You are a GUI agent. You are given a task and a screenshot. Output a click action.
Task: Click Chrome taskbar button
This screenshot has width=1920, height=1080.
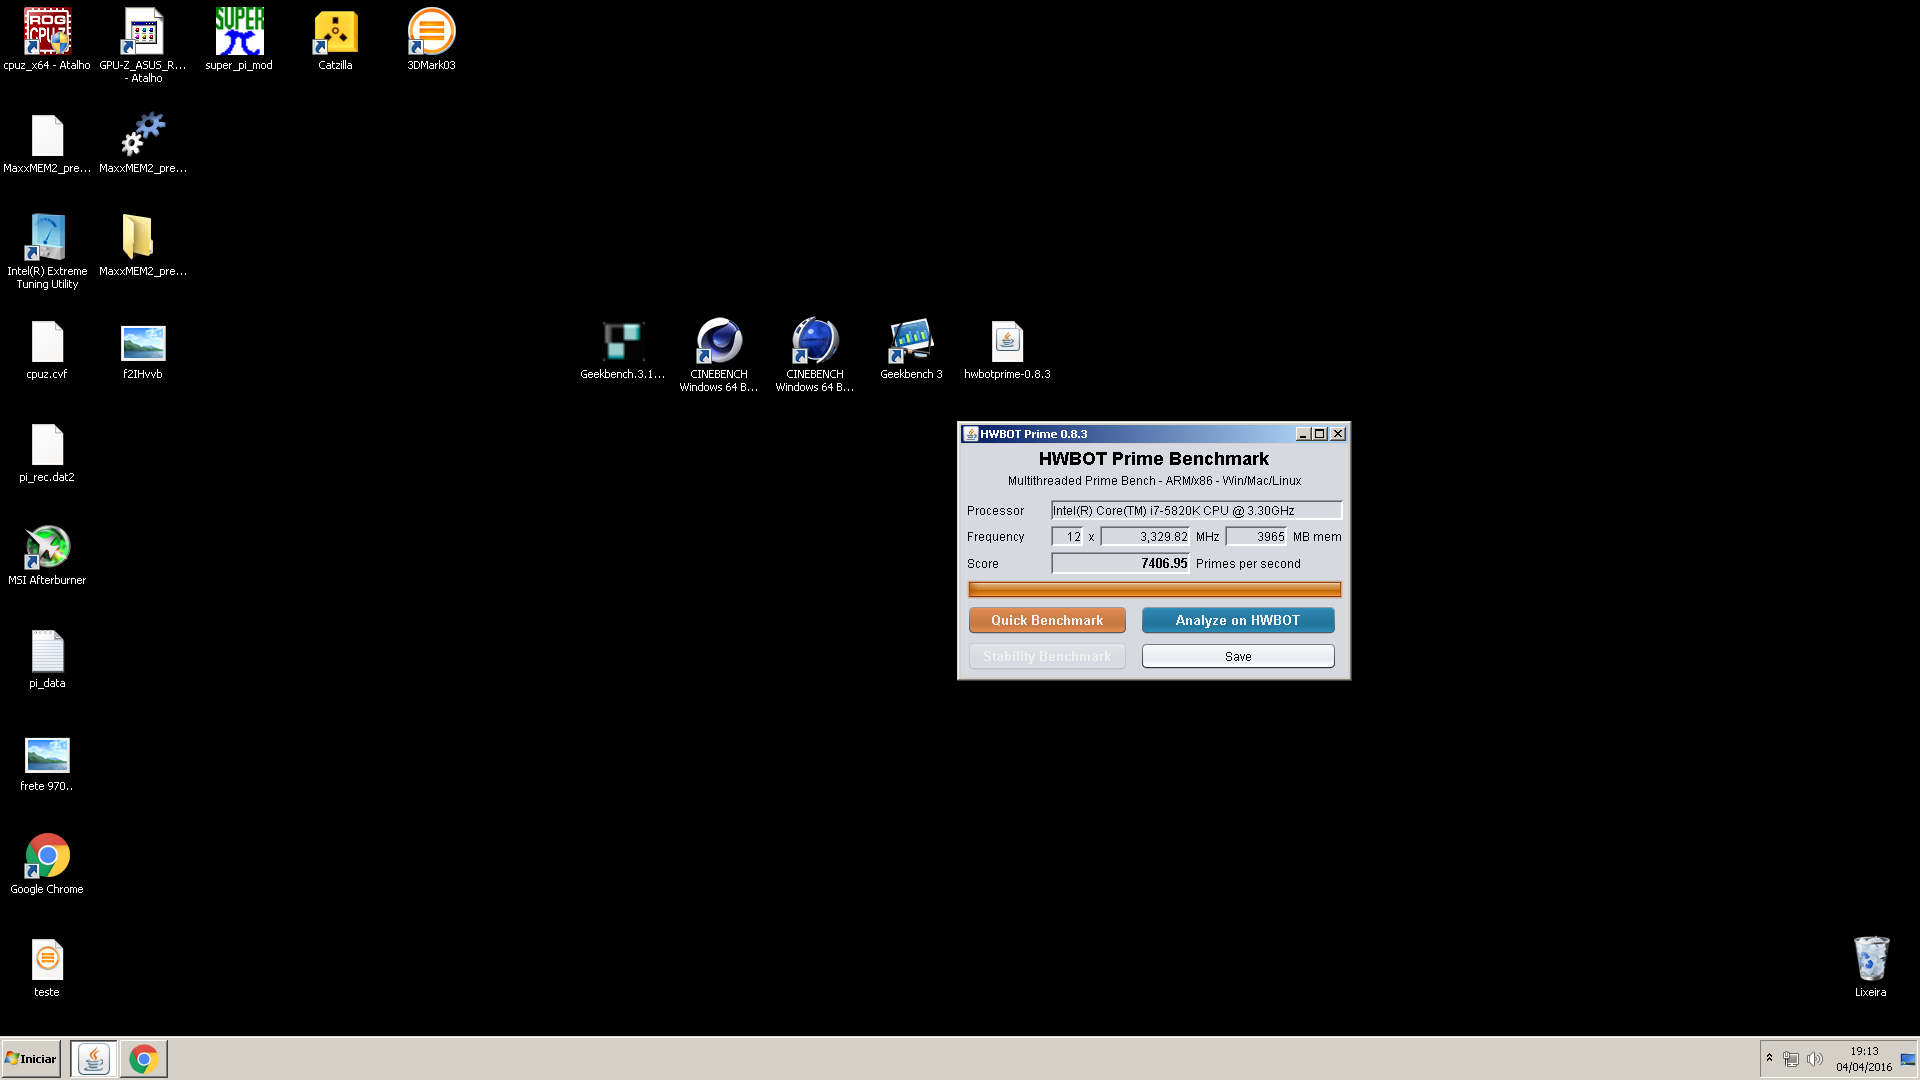click(144, 1059)
